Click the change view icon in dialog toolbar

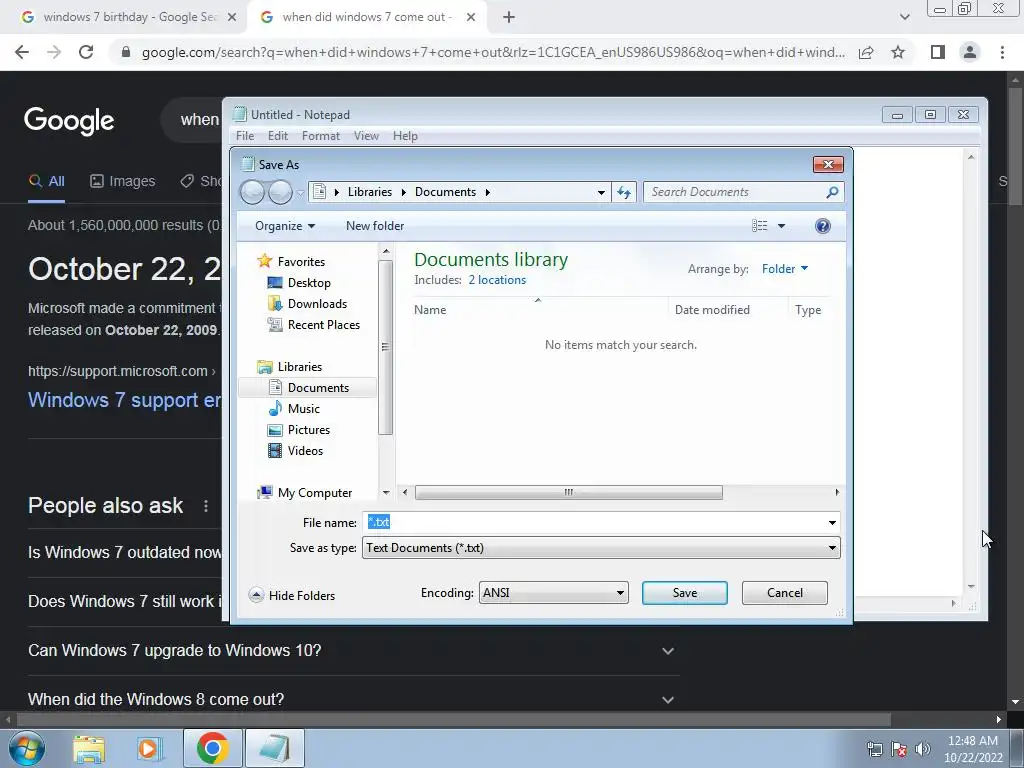760,226
